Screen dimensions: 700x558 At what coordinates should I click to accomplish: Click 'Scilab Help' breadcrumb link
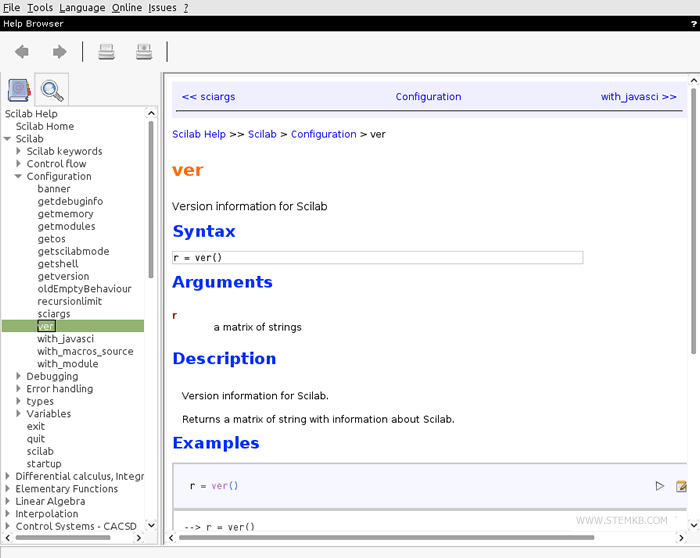point(199,134)
